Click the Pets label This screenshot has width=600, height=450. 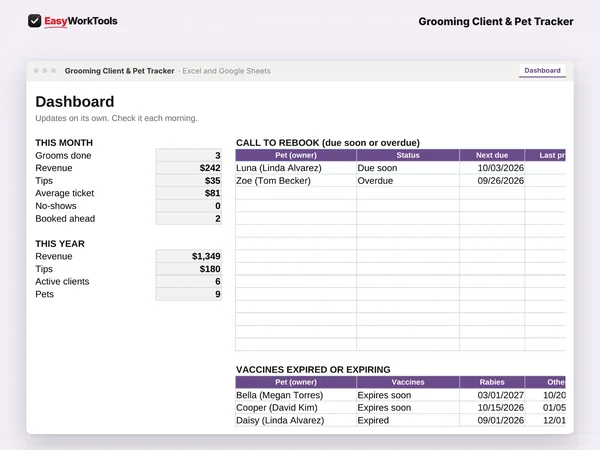[44, 294]
